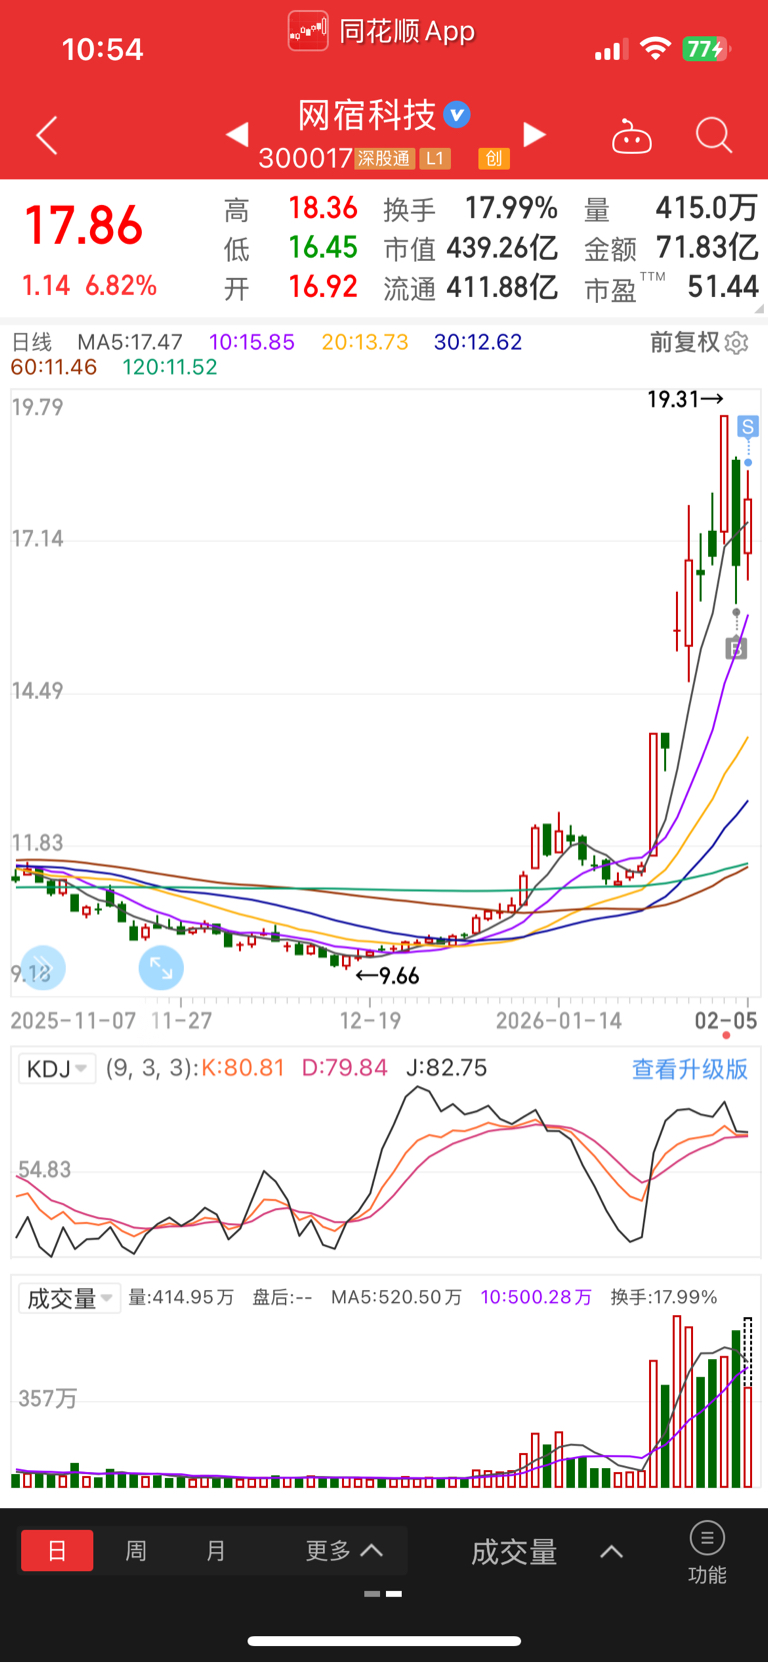Tap the brown 60:11.46 MA legend
Image resolution: width=768 pixels, height=1663 pixels.
click(54, 367)
